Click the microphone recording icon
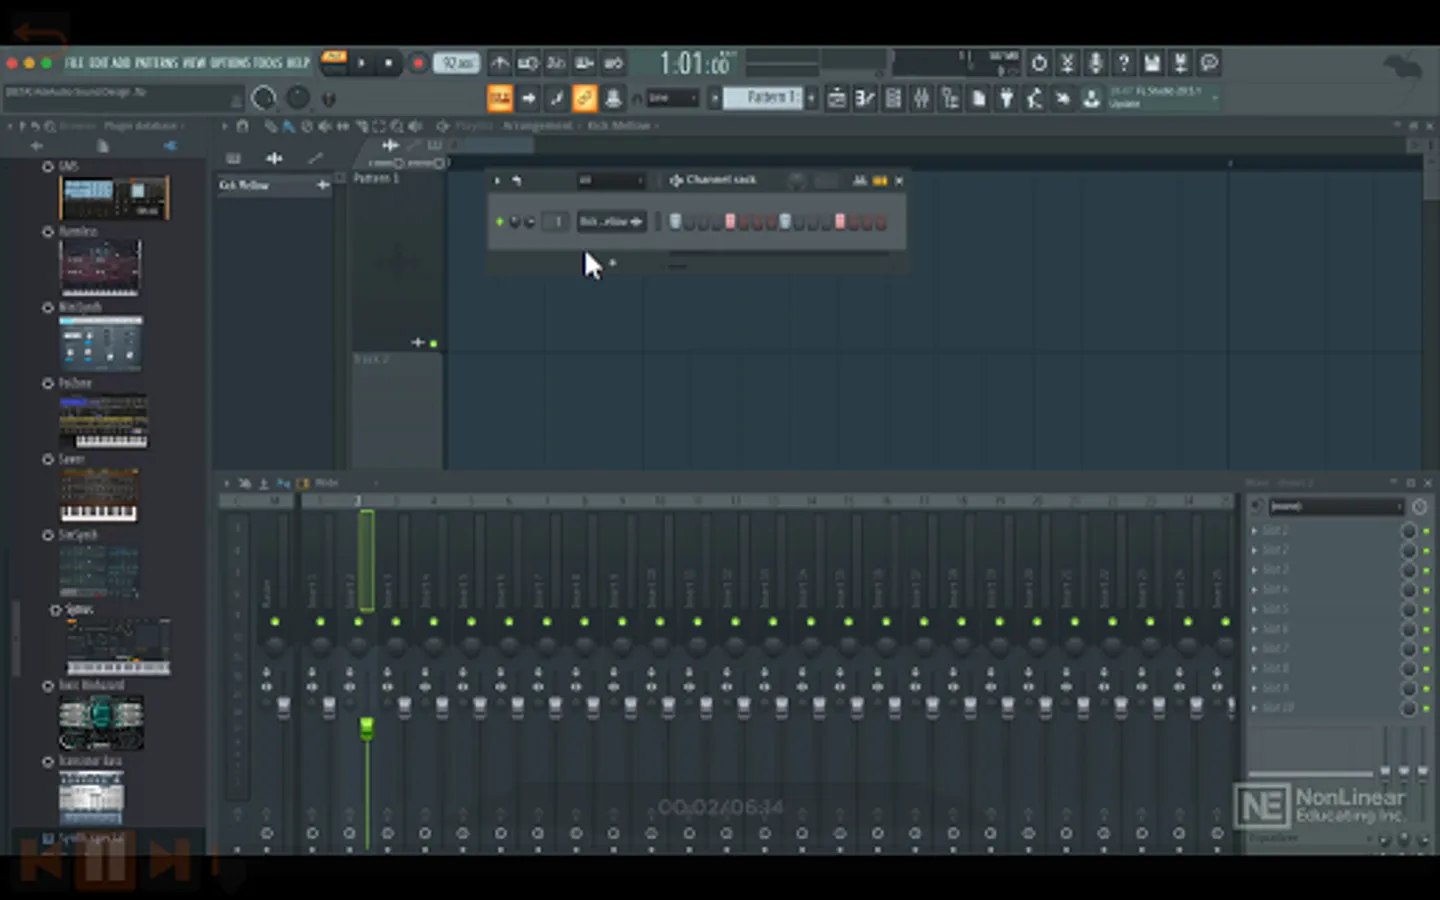This screenshot has width=1440, height=900. coord(1096,63)
